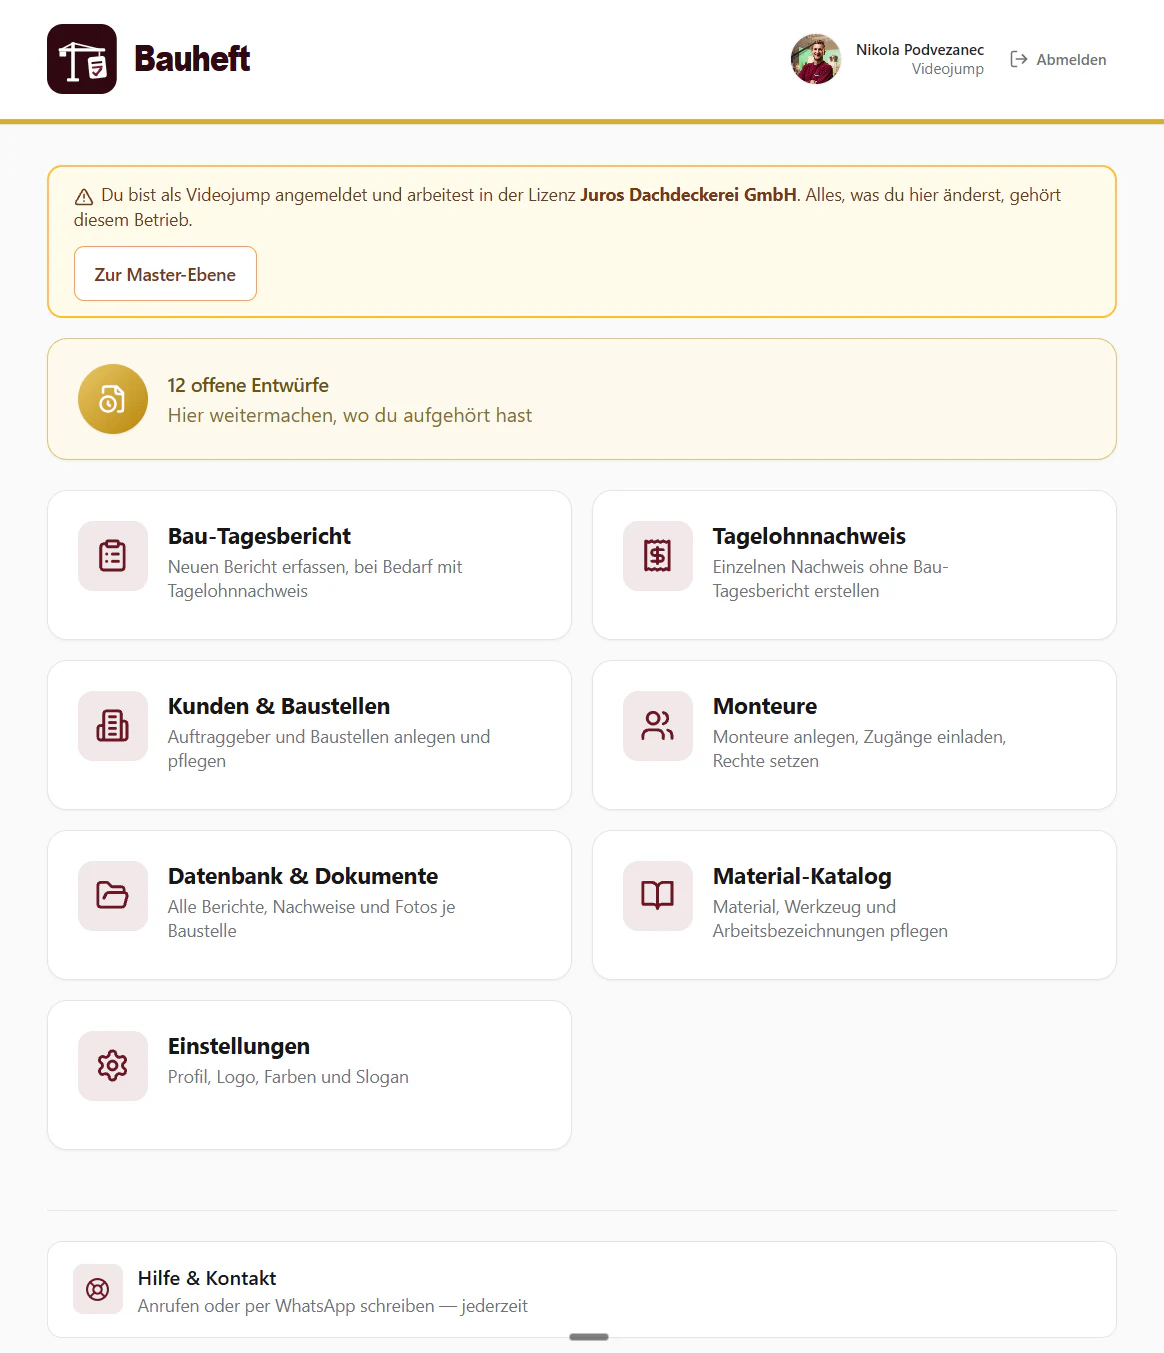Open the Material-Katalog card heading
The image size is (1164, 1353).
point(802,876)
